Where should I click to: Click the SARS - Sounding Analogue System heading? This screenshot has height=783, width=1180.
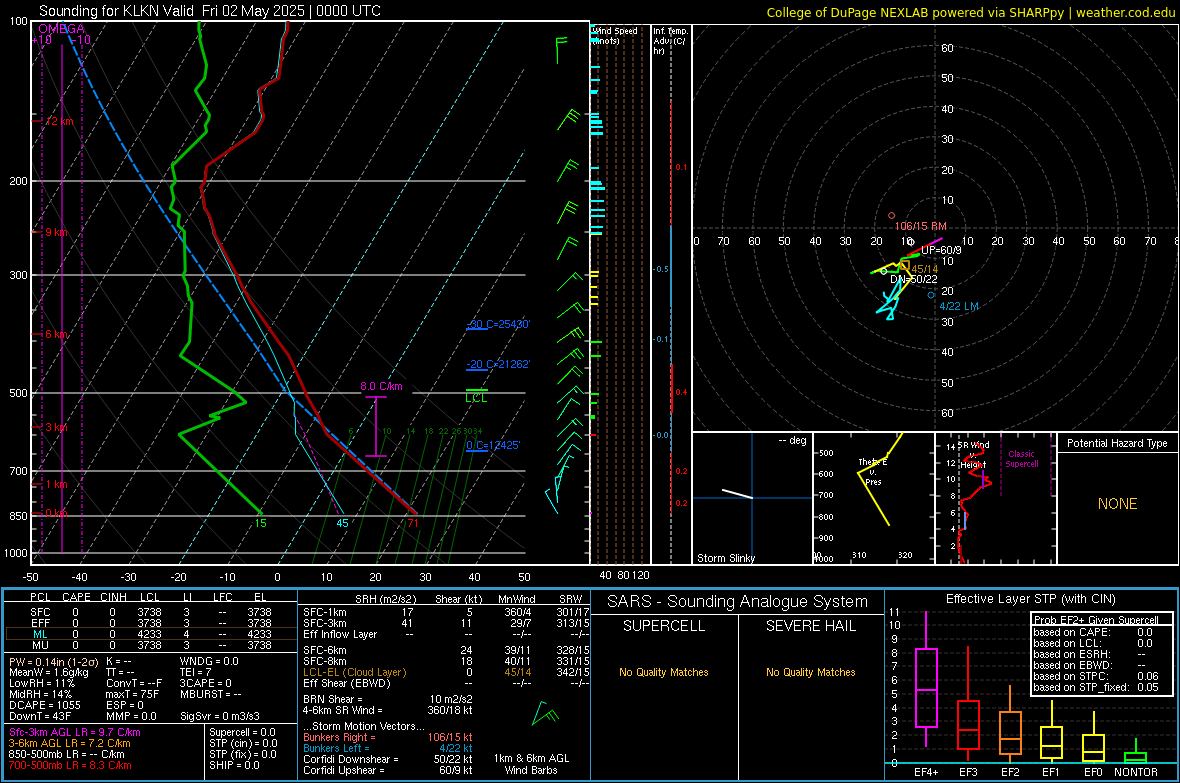pyautogui.click(x=737, y=602)
